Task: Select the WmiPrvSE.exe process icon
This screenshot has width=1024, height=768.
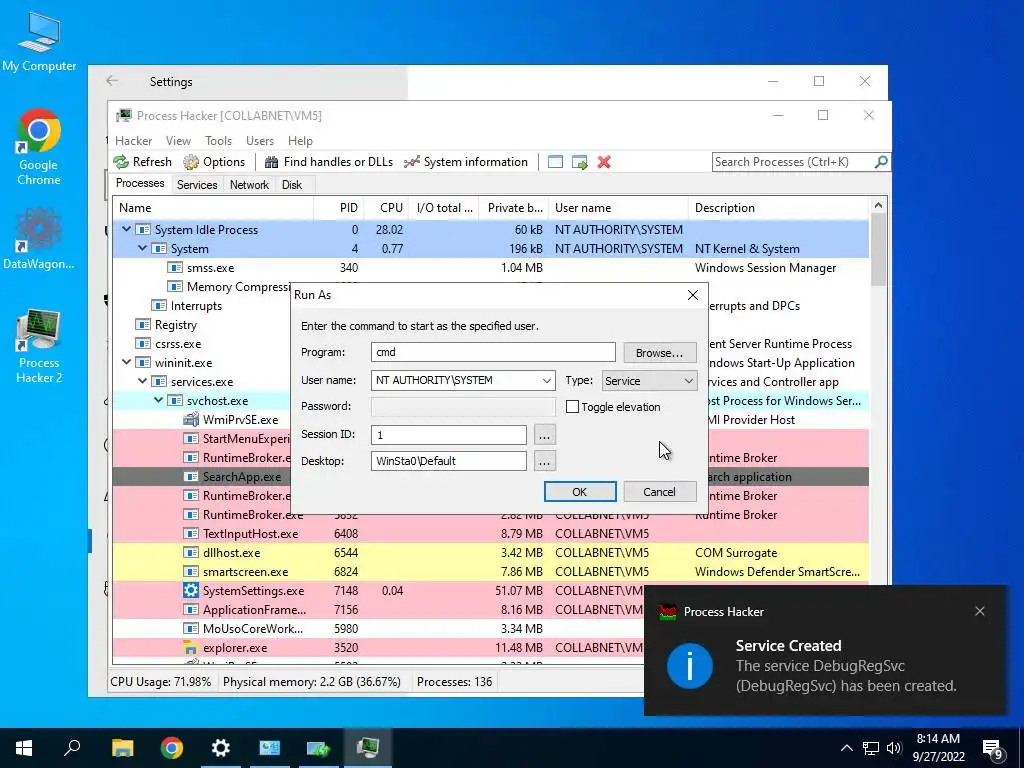Action: click(191, 420)
